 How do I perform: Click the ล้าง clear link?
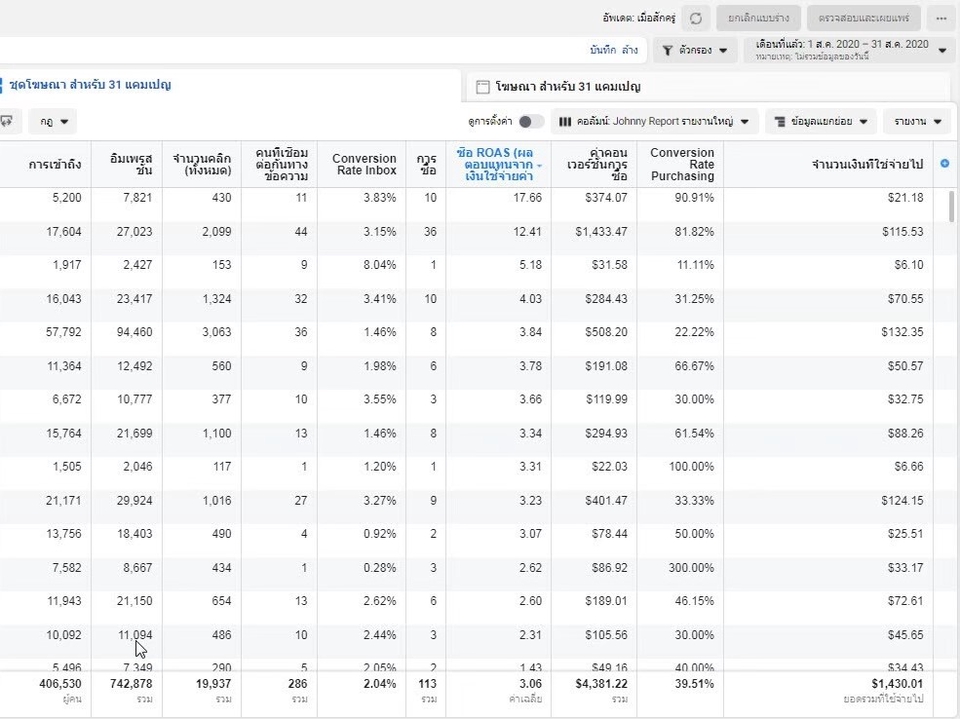point(629,49)
